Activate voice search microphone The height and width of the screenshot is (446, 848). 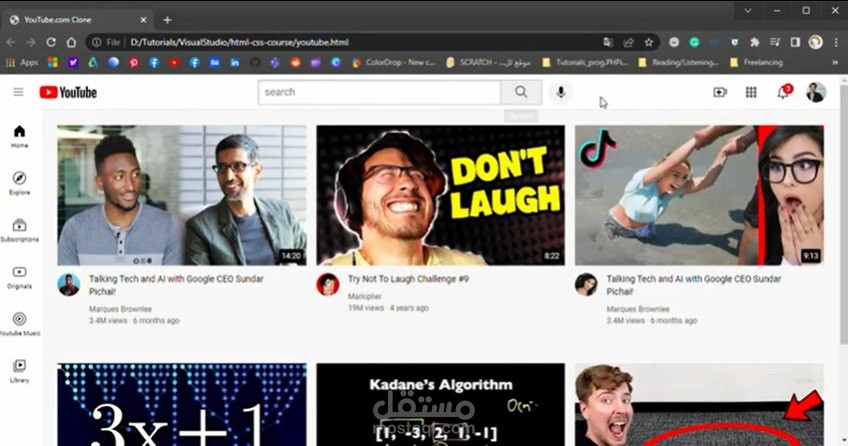(561, 92)
